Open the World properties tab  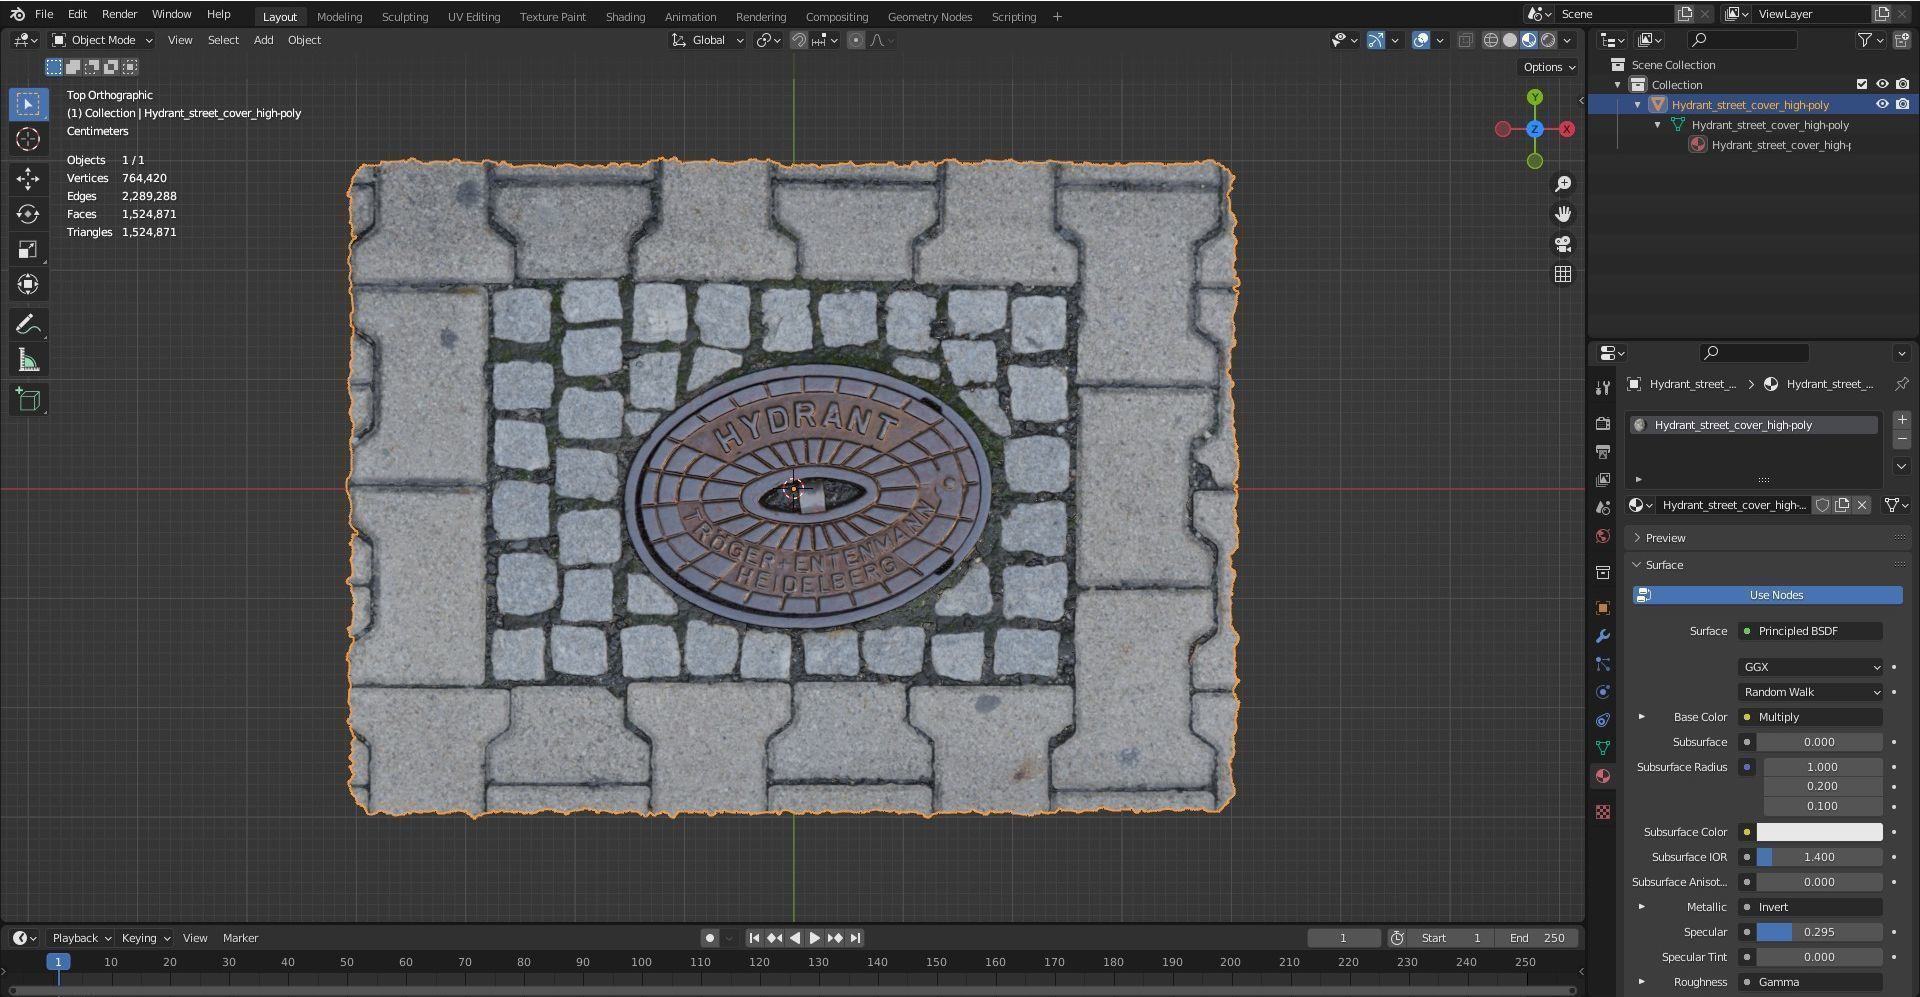(x=1603, y=536)
